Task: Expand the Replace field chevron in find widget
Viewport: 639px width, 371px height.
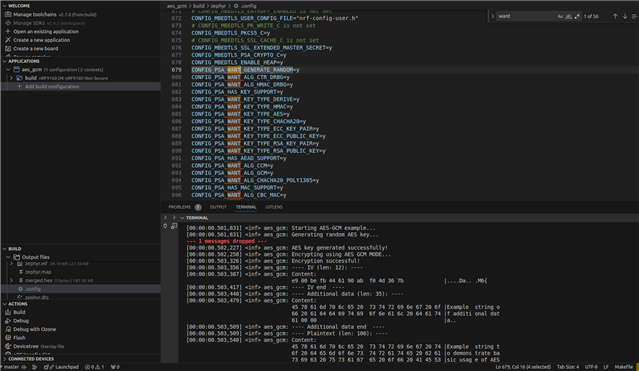Action: click(492, 16)
